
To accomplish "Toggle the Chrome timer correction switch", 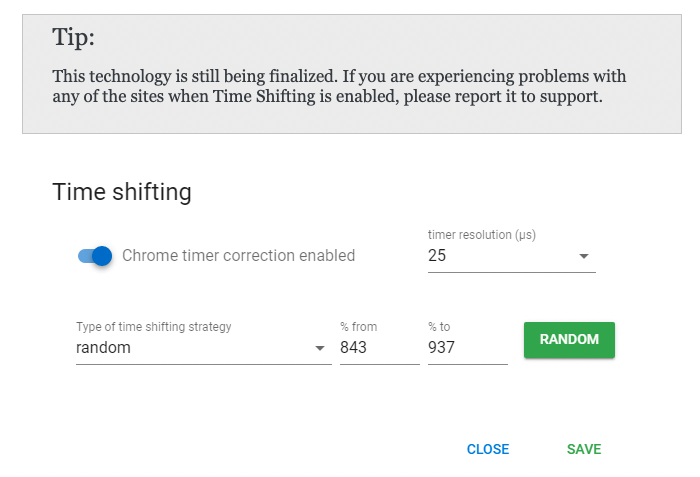I will pos(95,256).
